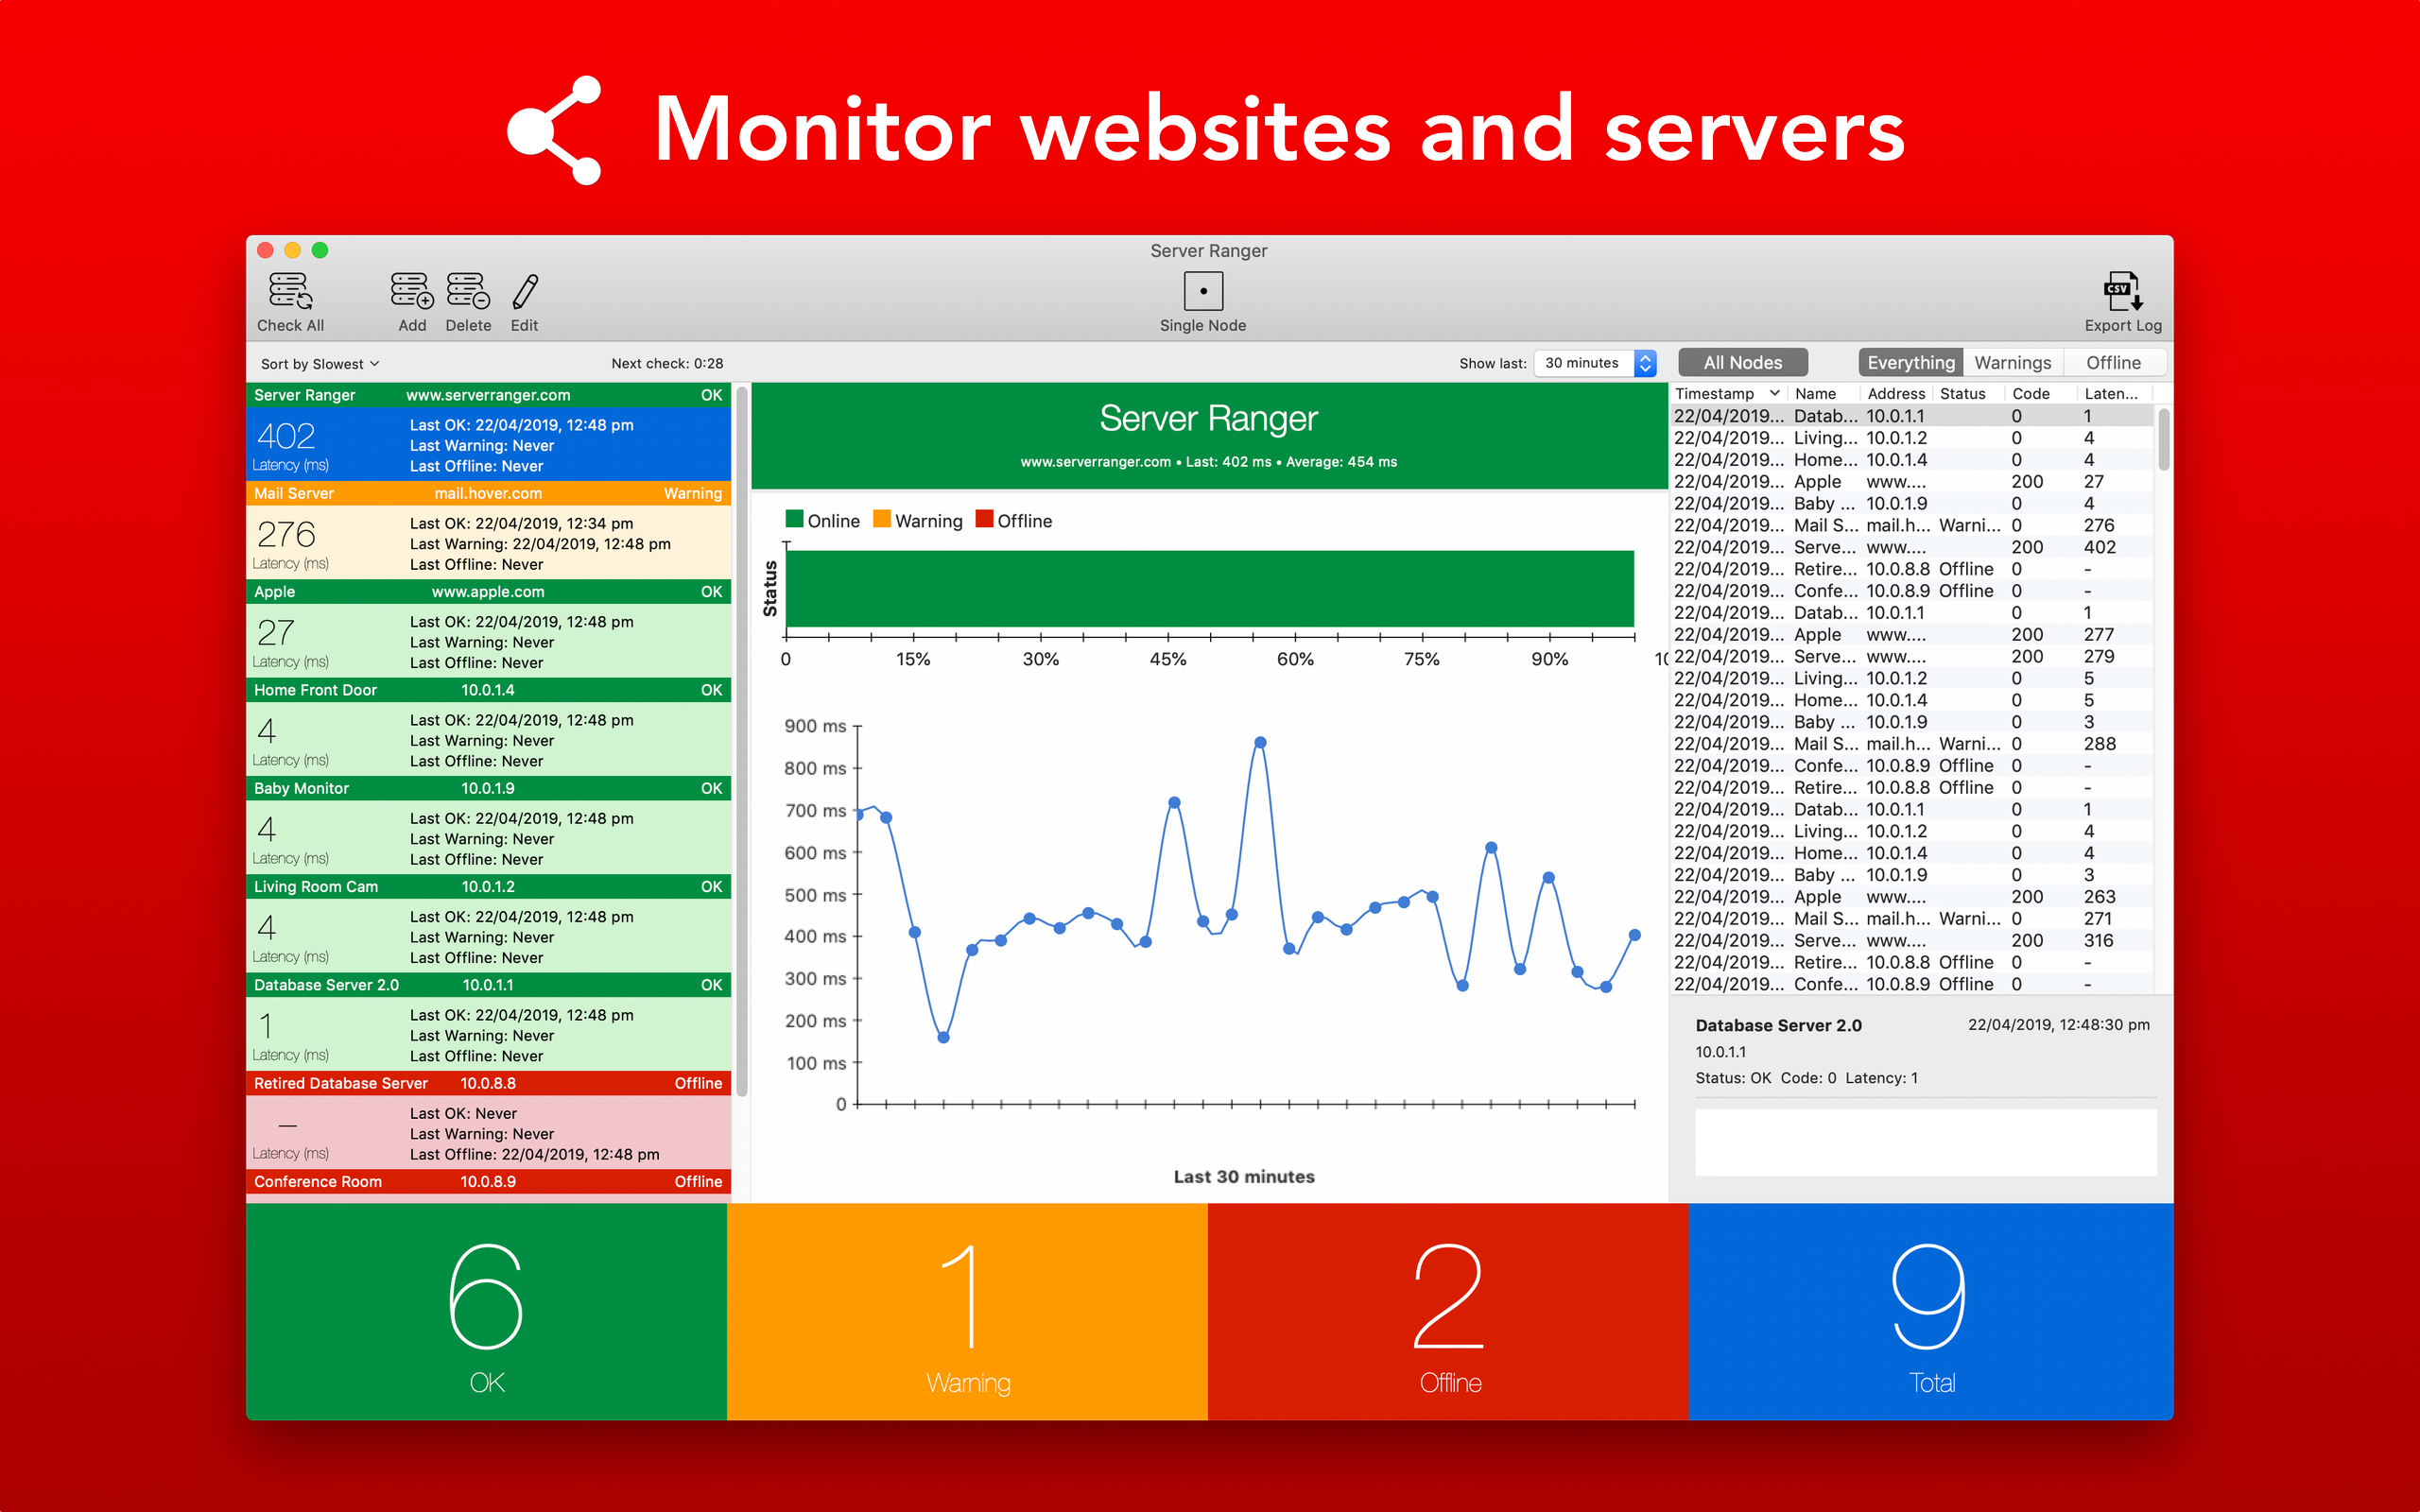Click the Last 30 minutes chart caption
This screenshot has height=1512, width=2420.
[1244, 1177]
